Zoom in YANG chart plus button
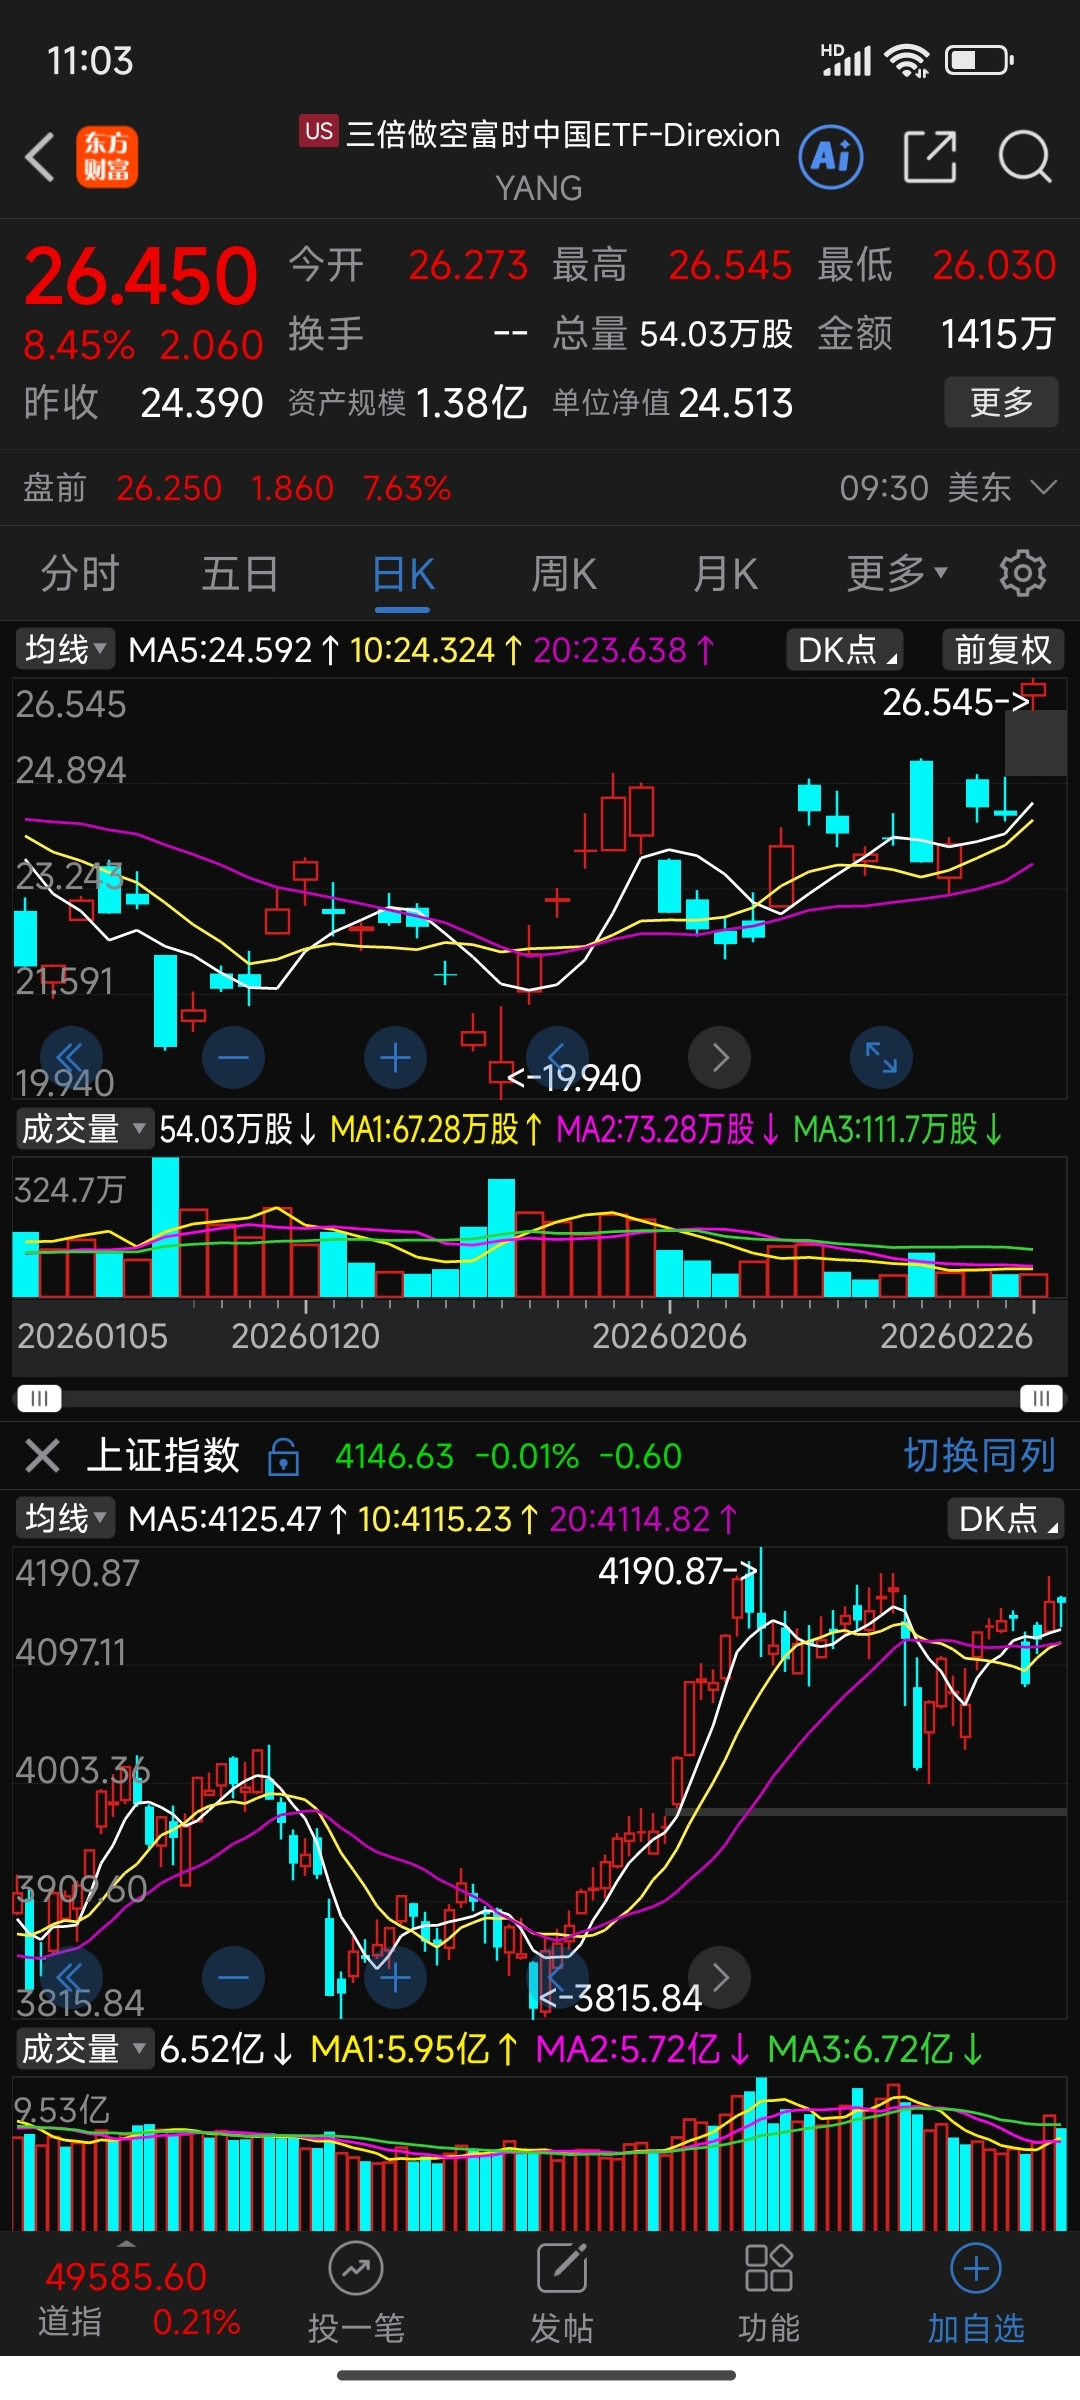The height and width of the screenshot is (2400, 1080). point(395,1058)
